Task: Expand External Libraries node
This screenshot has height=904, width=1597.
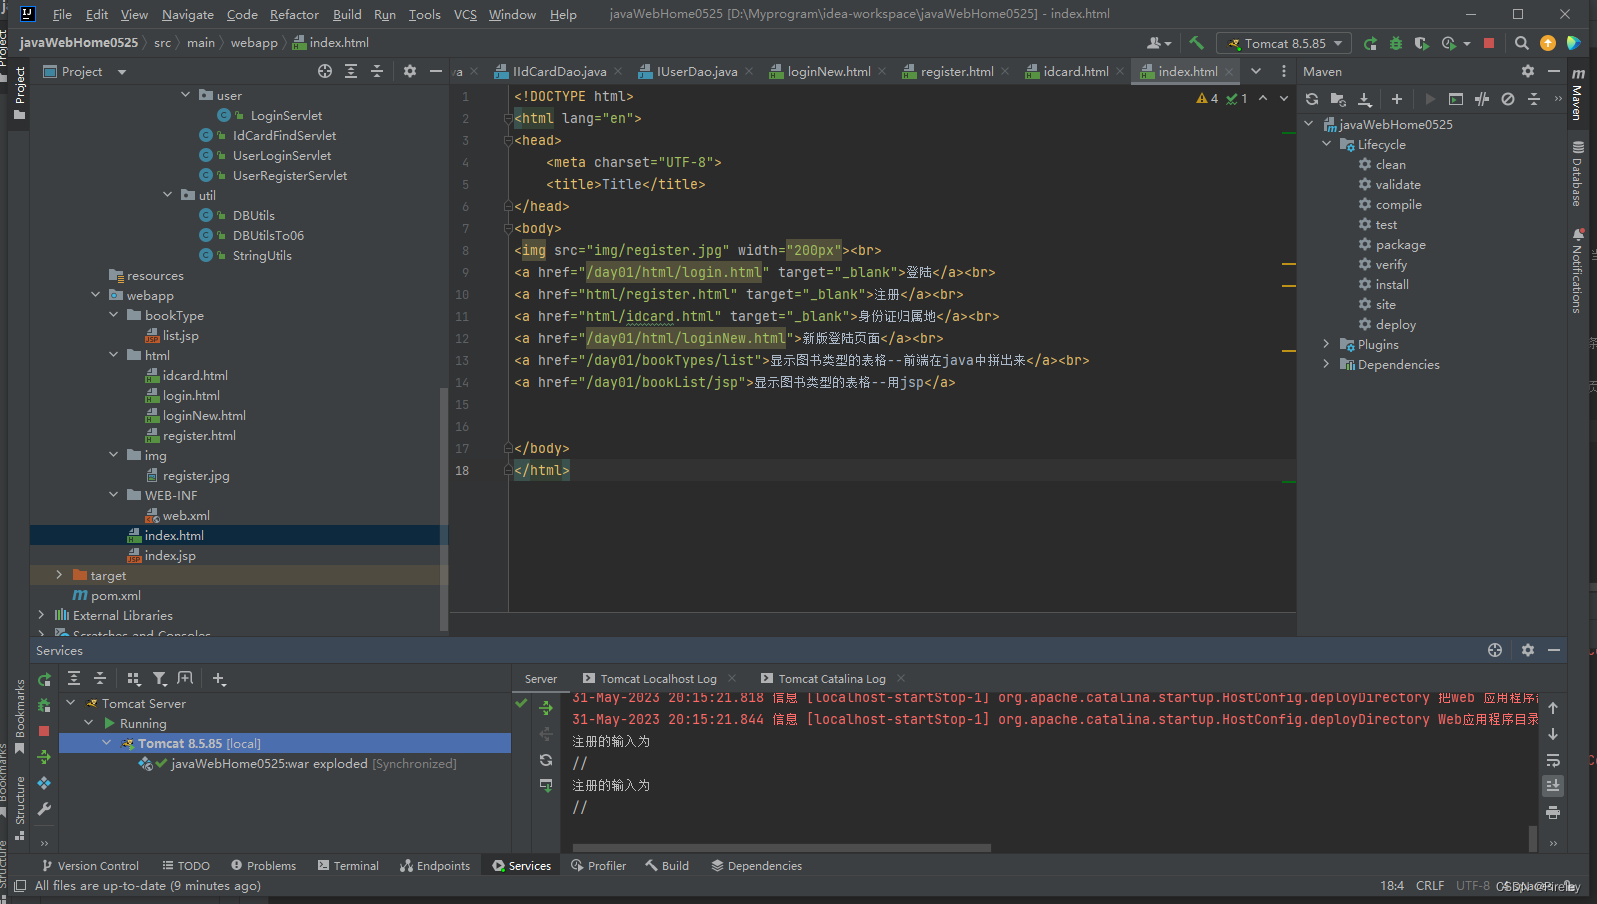Action: 41,615
